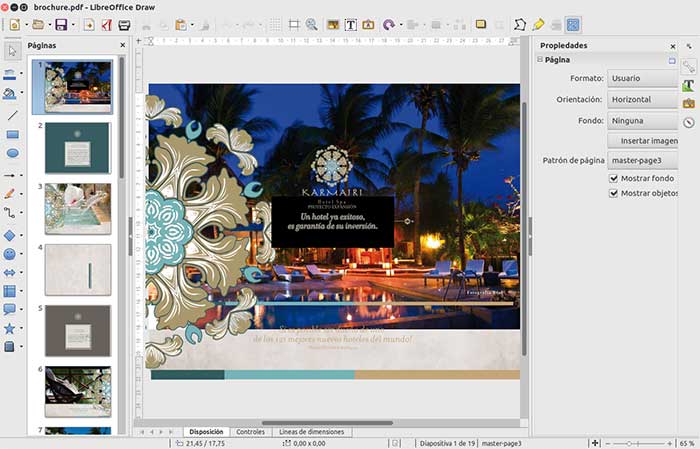Select page 2 thumbnail in Páginas panel
This screenshot has width=700, height=449.
point(77,148)
